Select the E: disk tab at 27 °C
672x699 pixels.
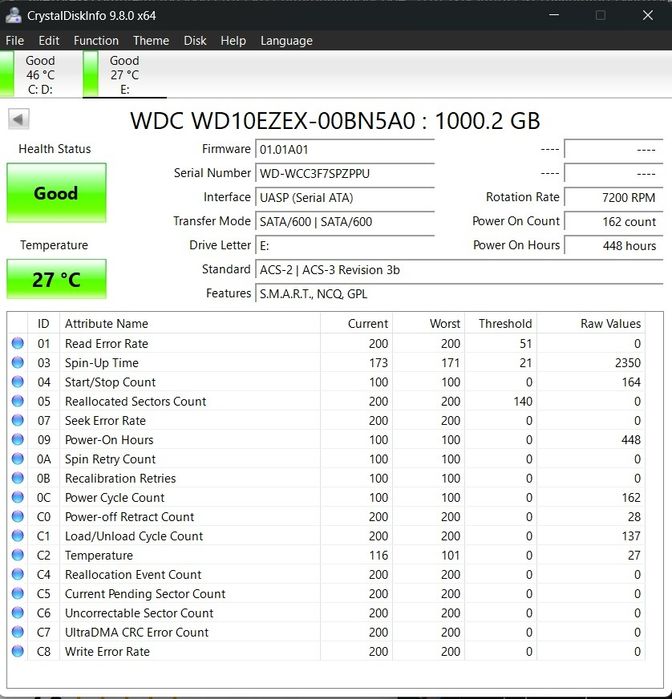(124, 74)
